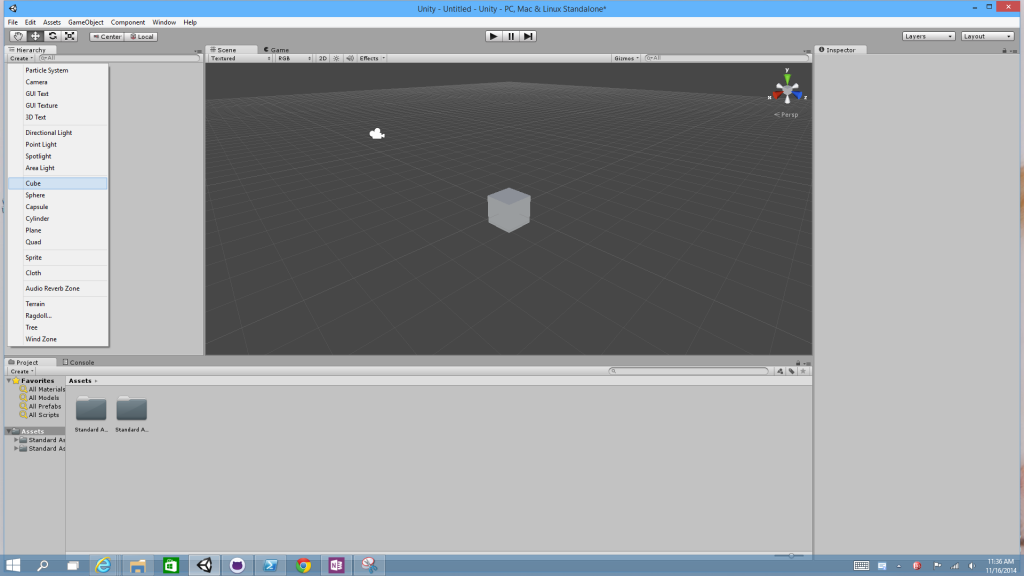Select the Inspector tab
1024x576 pixels.
click(x=838, y=50)
